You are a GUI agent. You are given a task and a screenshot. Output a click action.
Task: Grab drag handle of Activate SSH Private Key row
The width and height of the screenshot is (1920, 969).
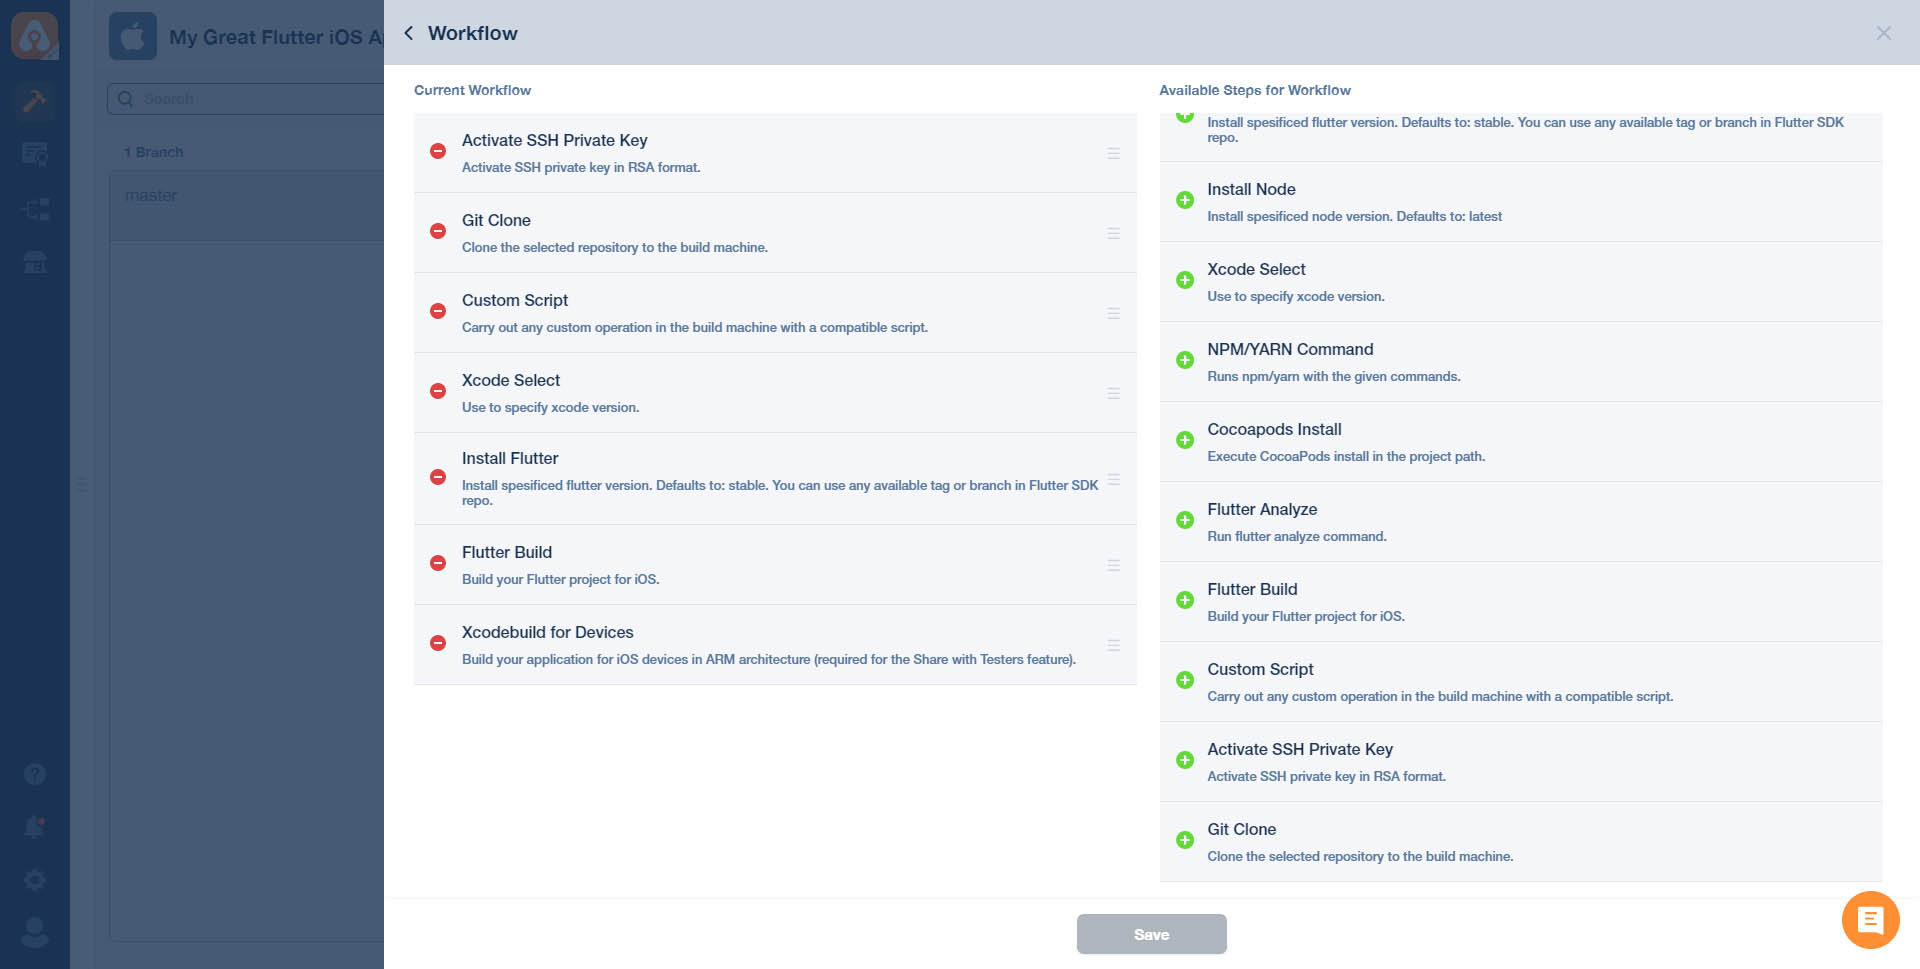(x=1113, y=153)
